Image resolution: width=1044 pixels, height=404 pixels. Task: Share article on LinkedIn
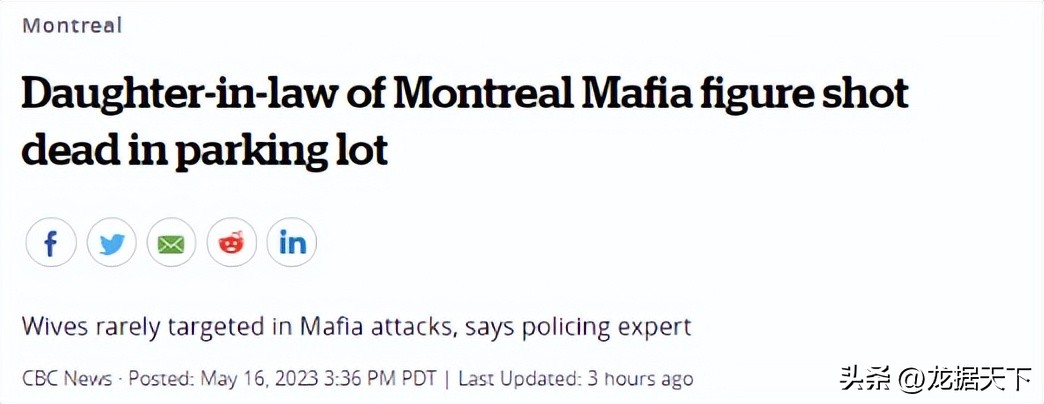click(292, 243)
